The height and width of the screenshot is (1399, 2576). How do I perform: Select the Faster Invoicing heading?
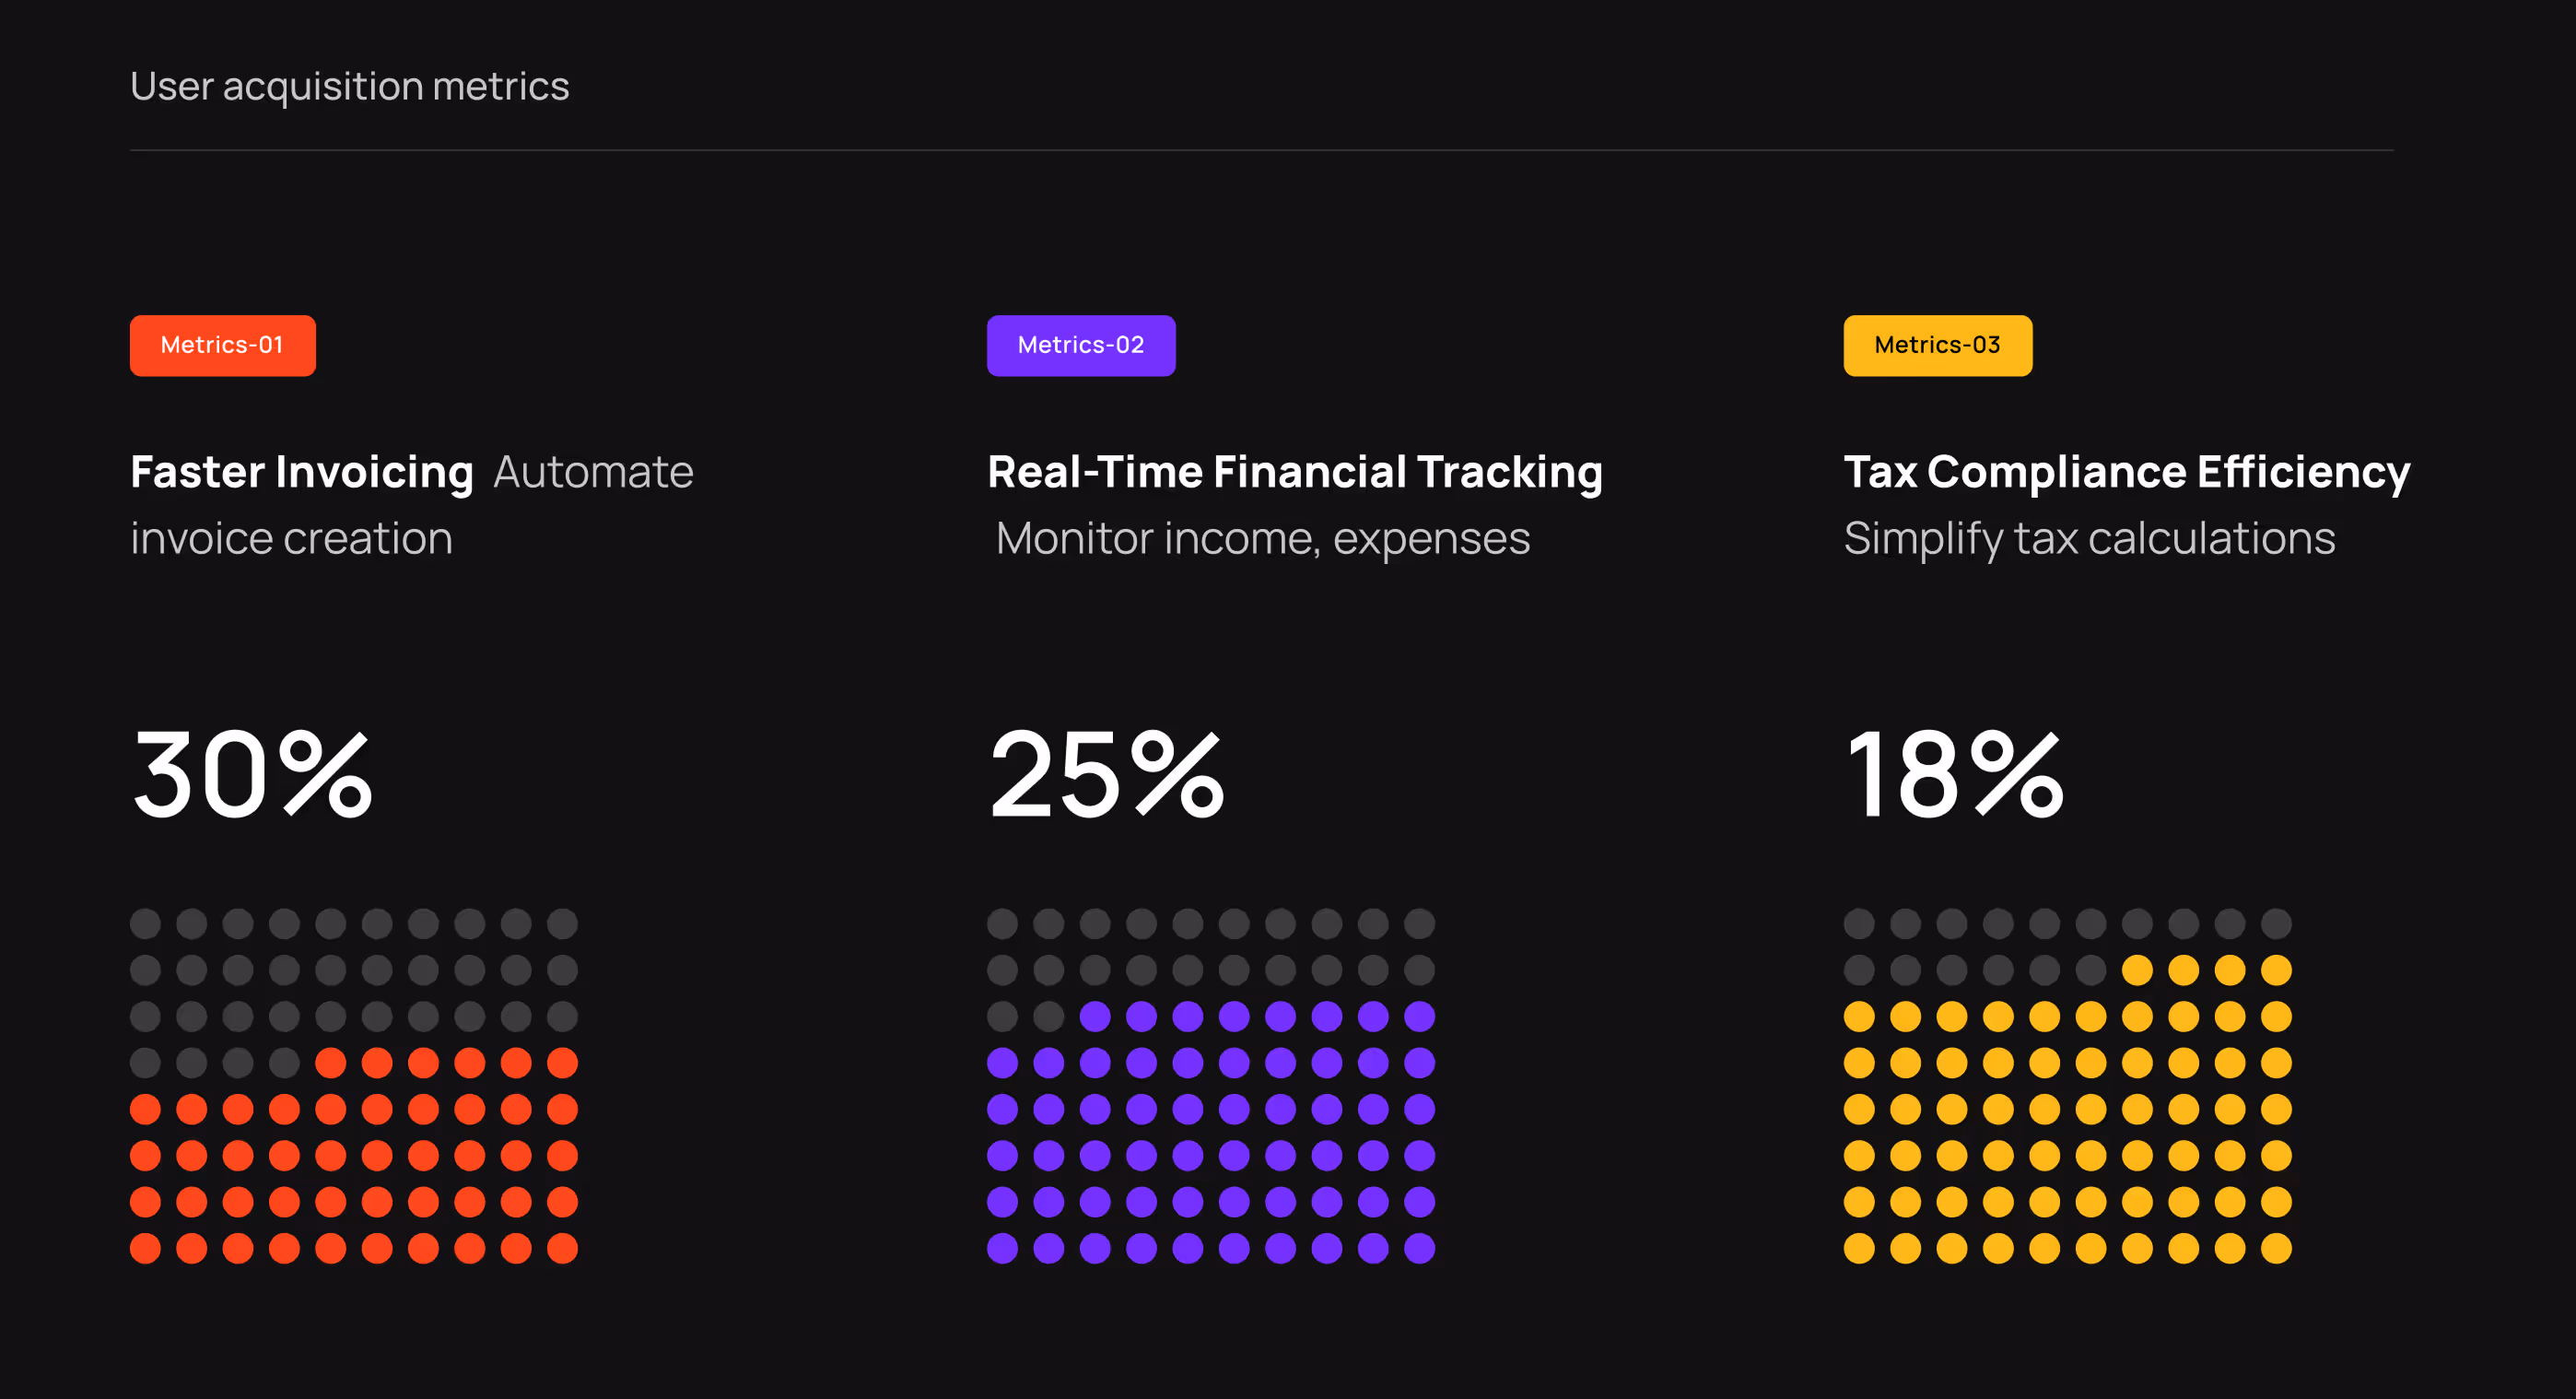point(301,472)
